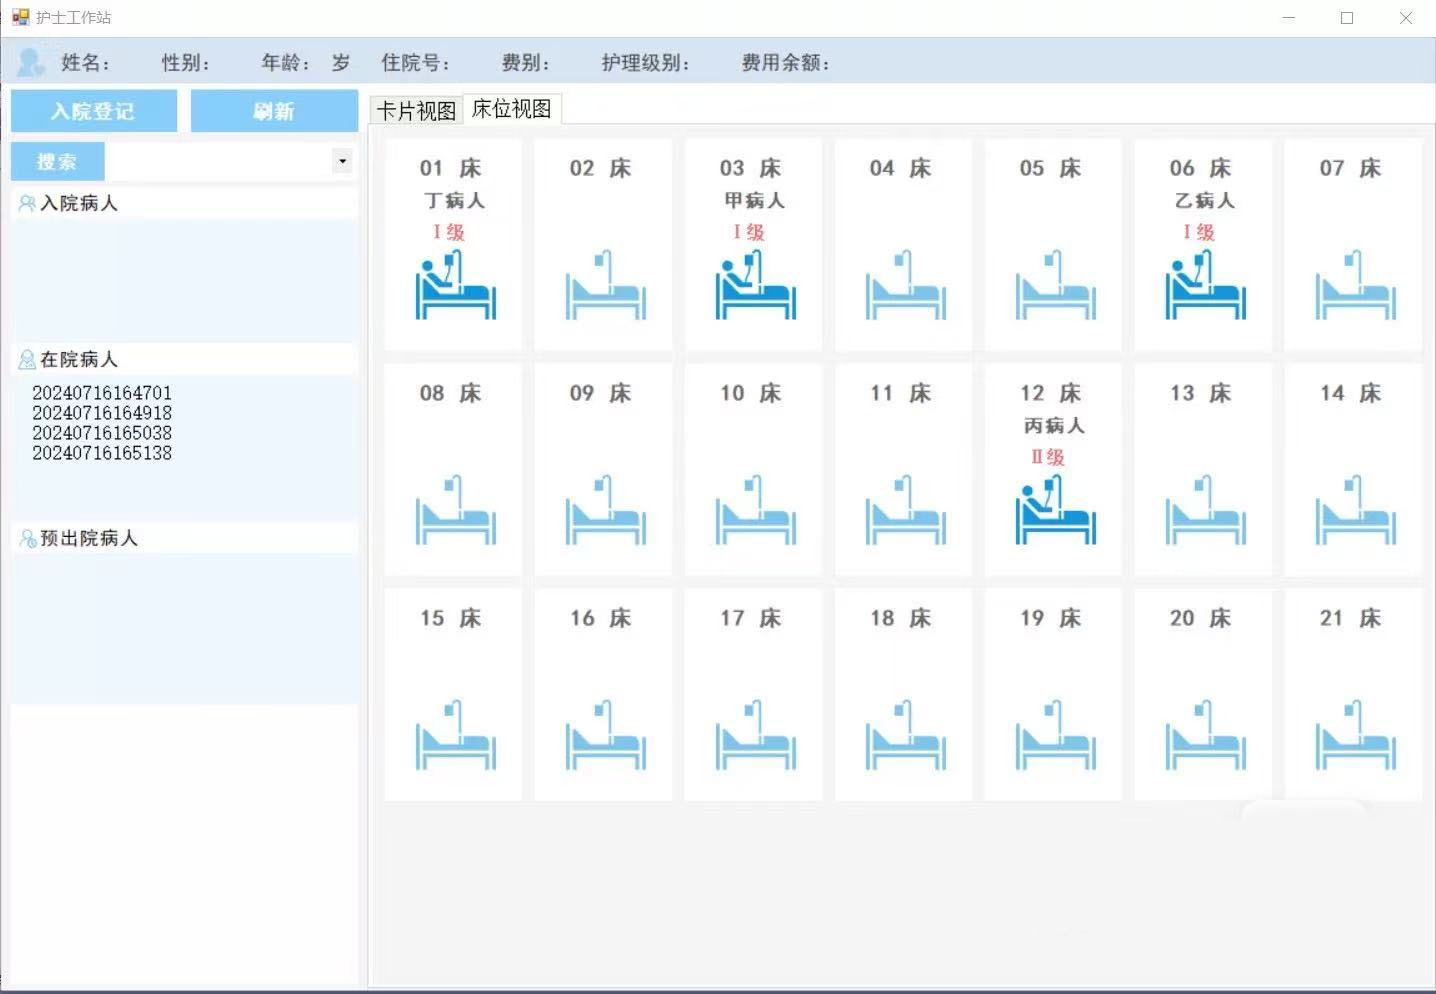
Task: Click the 费用余额 field label
Action: [786, 63]
